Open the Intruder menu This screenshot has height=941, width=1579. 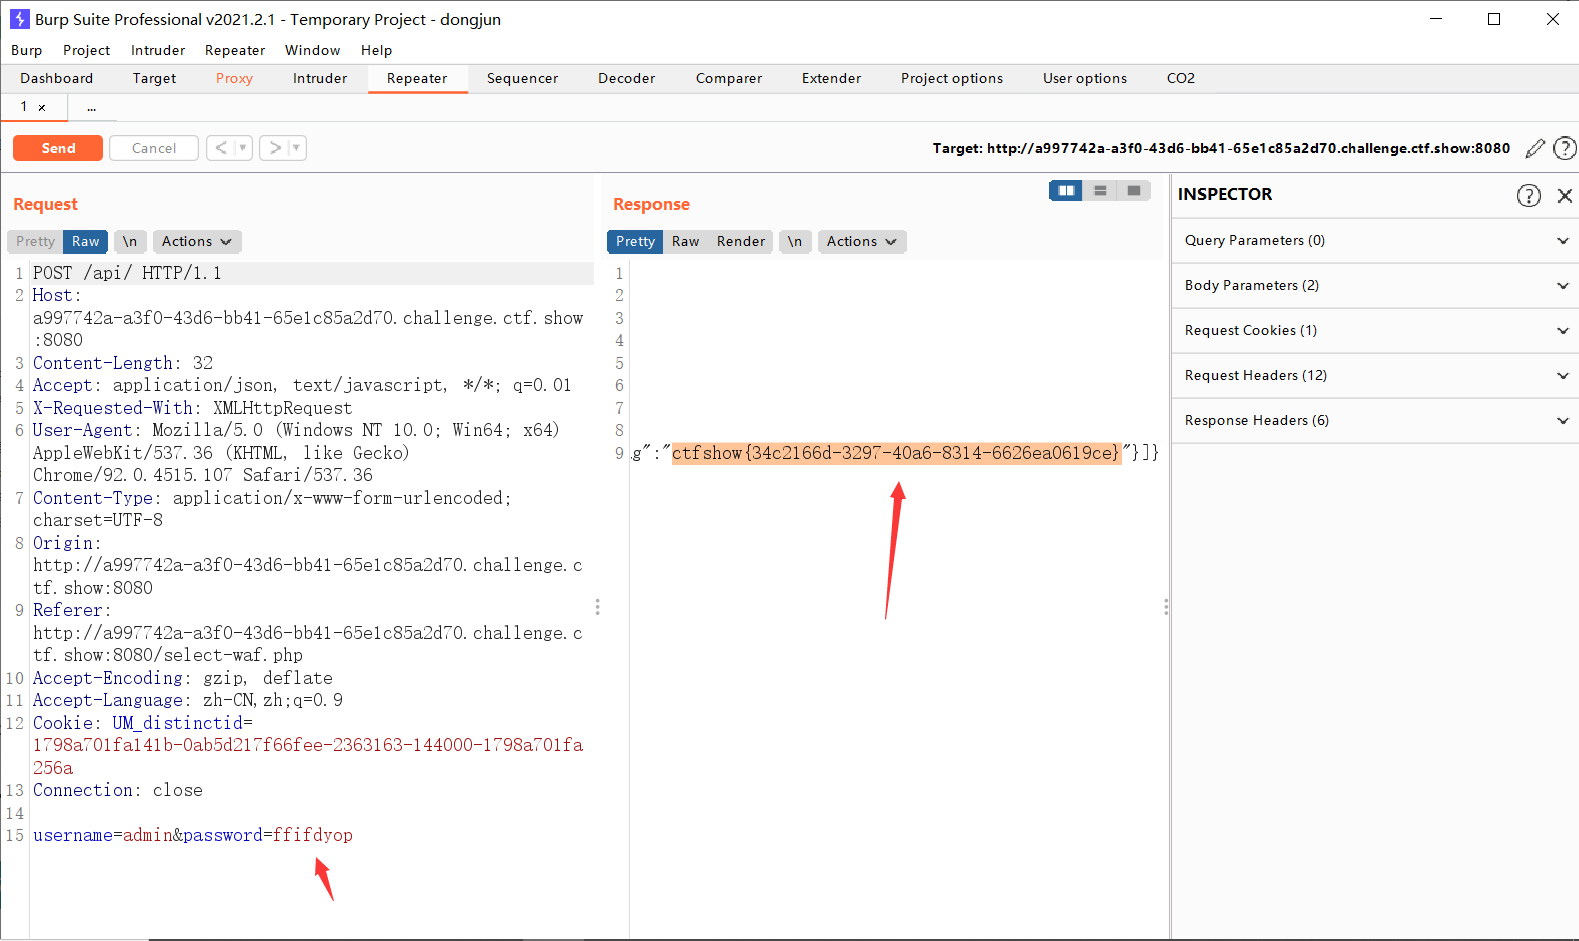158,50
